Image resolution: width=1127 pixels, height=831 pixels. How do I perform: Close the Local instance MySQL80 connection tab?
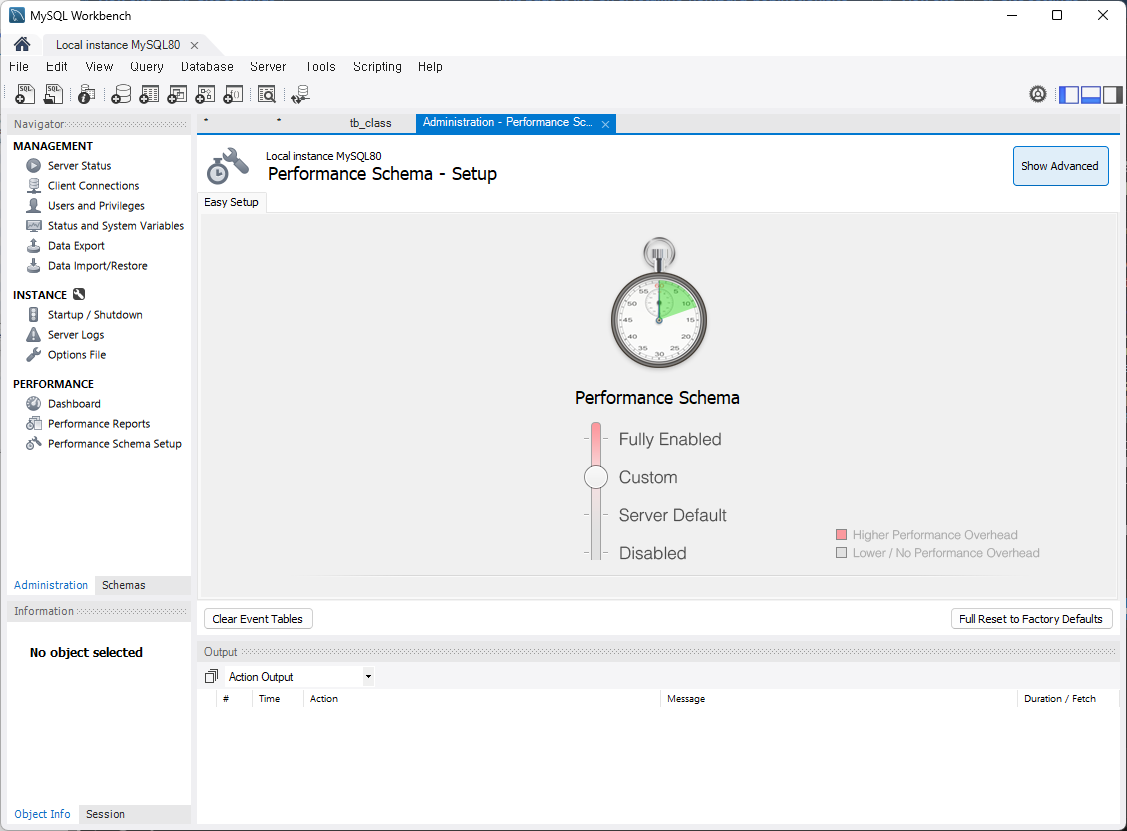(194, 45)
